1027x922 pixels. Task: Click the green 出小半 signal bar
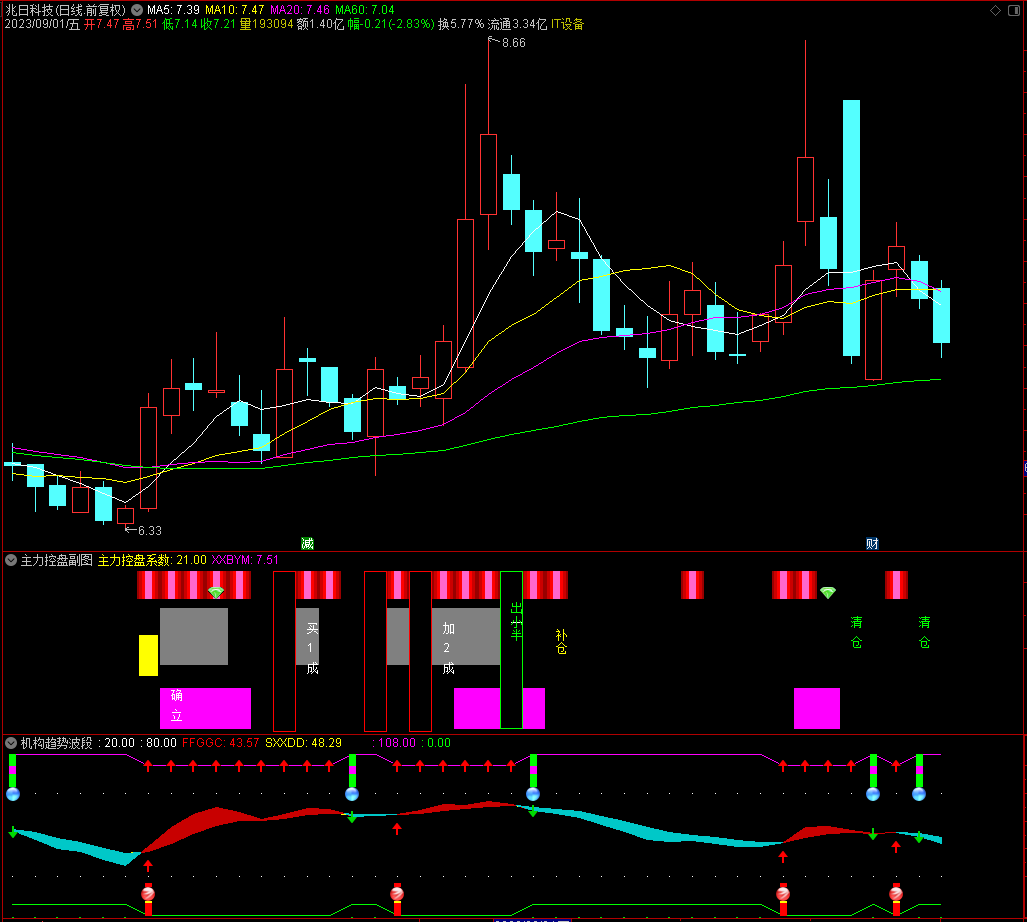512,650
